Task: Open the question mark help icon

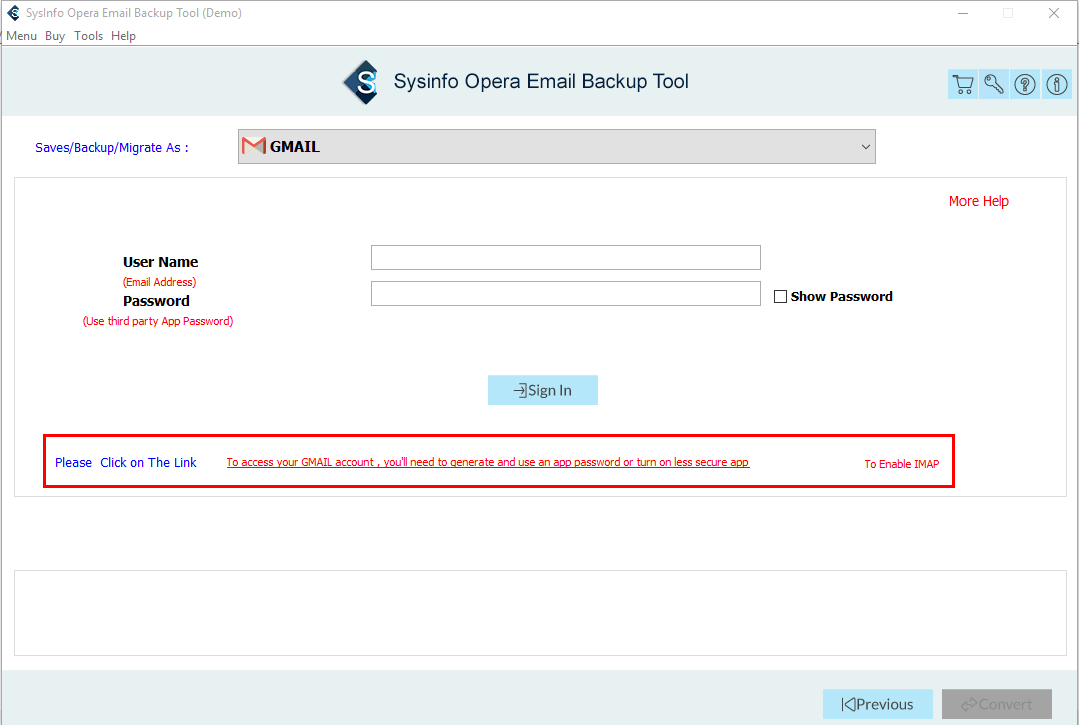Action: pos(1025,85)
